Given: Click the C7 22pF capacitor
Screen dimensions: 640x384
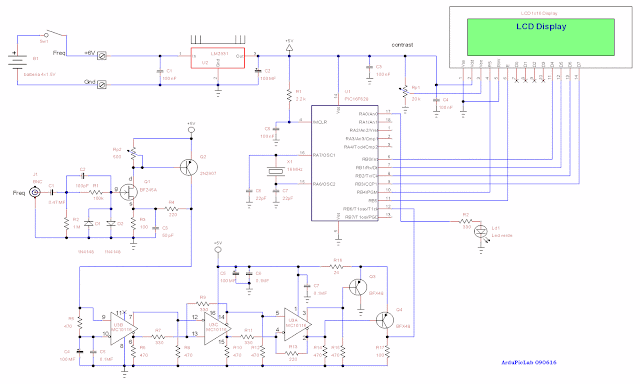Looking at the screenshot, I should pyautogui.click(x=276, y=191).
